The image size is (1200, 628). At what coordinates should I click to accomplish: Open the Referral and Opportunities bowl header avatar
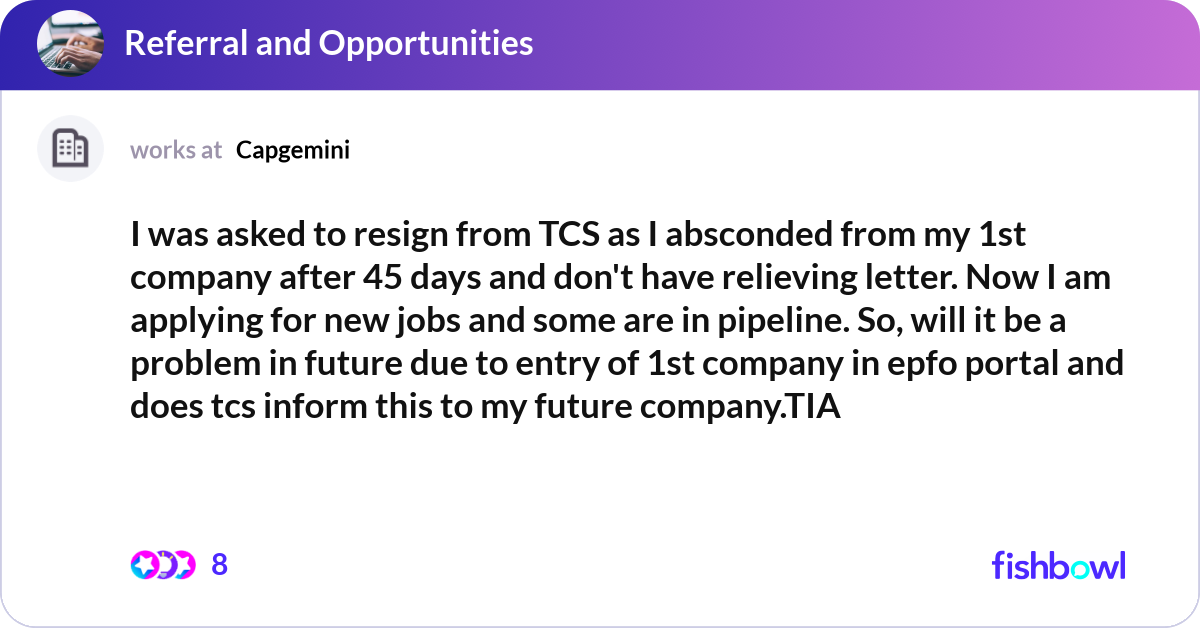(x=69, y=43)
